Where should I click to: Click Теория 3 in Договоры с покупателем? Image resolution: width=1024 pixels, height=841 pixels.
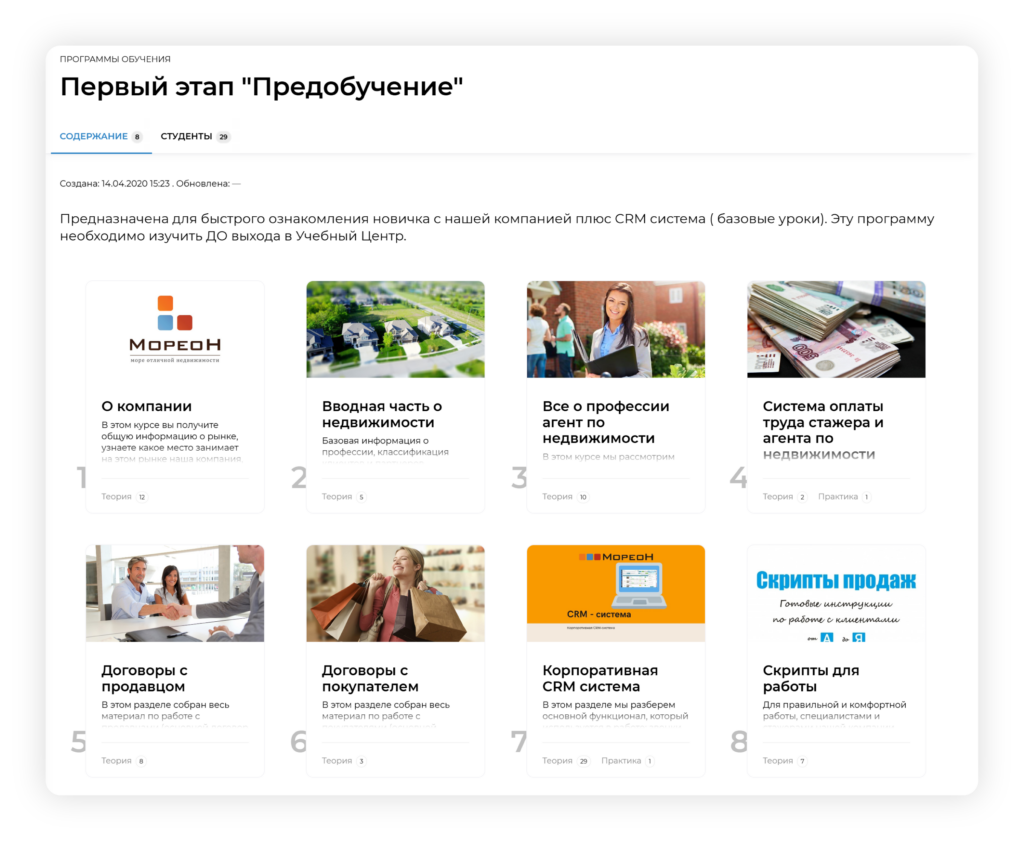click(x=344, y=761)
